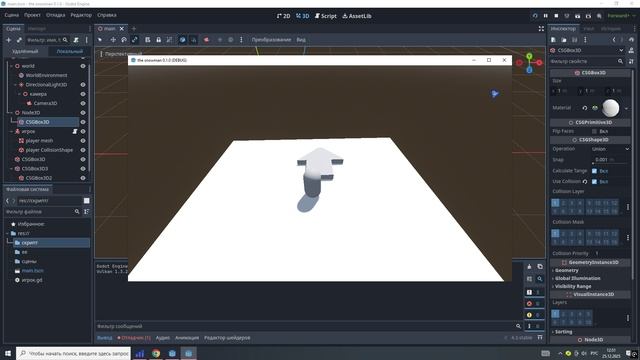Expand the Global Illumination section
640x360 pixels.
tap(577, 278)
